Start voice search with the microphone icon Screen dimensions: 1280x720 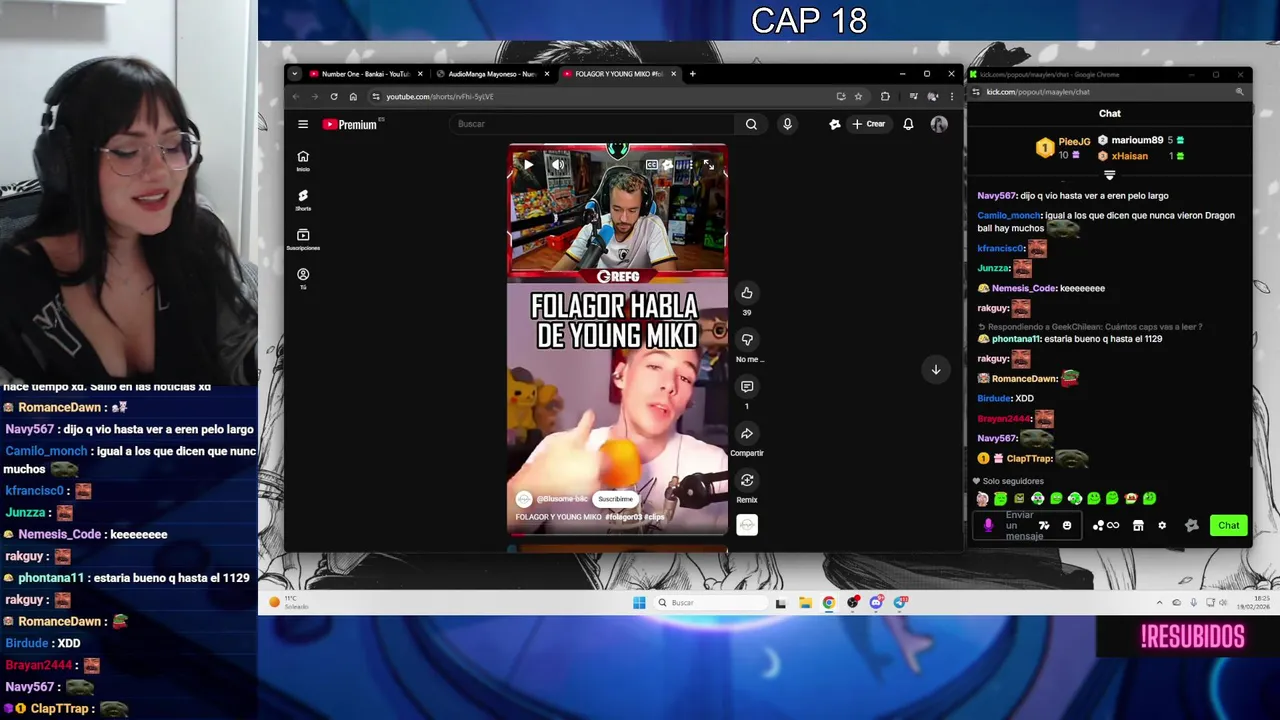787,124
